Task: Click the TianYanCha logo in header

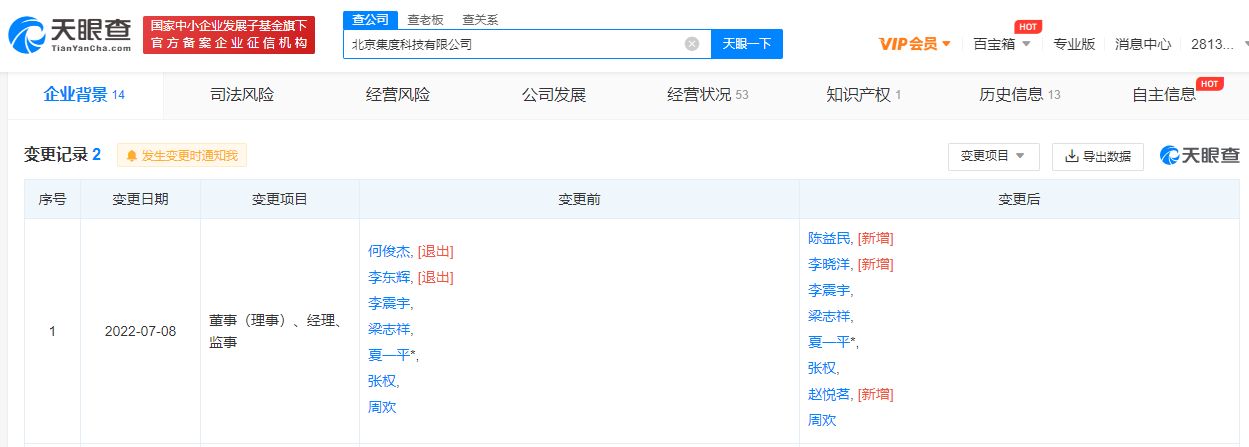Action: [69, 35]
